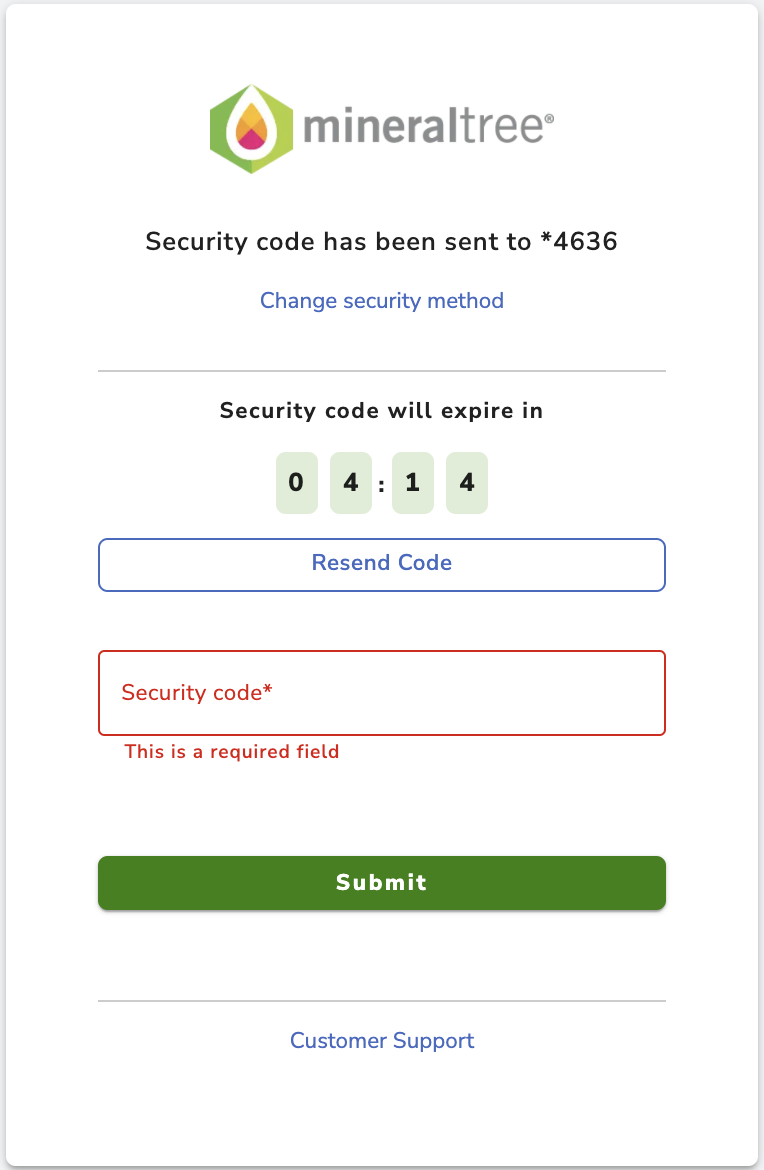The image size is (764, 1170).
Task: Click the last seconds digit of the countdown
Action: coord(467,483)
